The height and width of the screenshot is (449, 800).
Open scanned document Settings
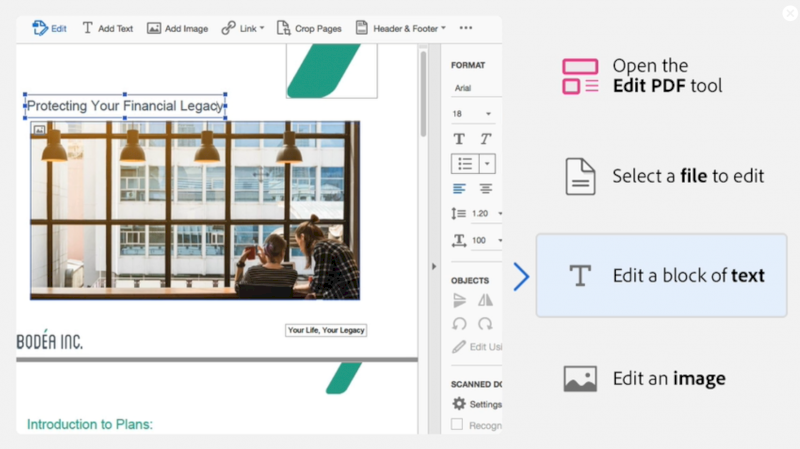click(477, 404)
